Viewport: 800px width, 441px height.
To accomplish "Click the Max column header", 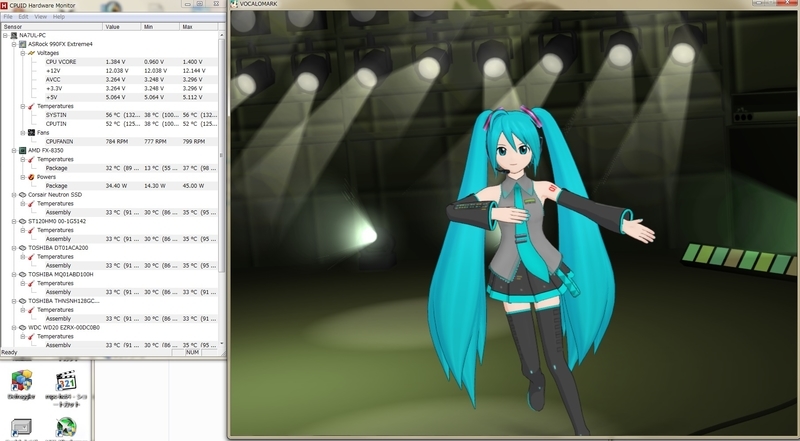I will tap(198, 27).
